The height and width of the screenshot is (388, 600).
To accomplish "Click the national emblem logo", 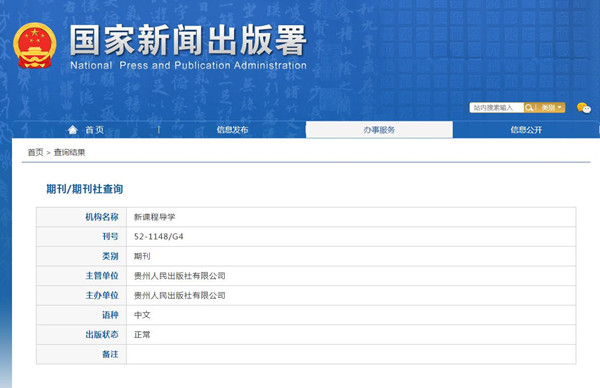I will (34, 46).
